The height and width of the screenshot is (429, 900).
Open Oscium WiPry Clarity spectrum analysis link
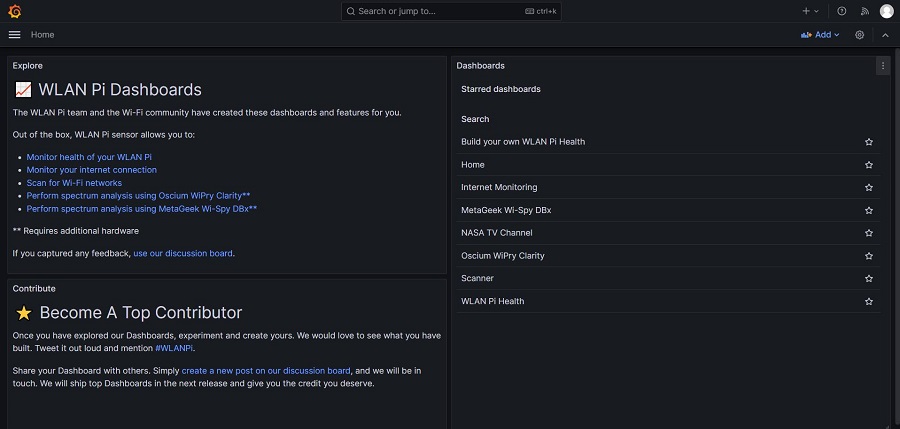tap(138, 196)
